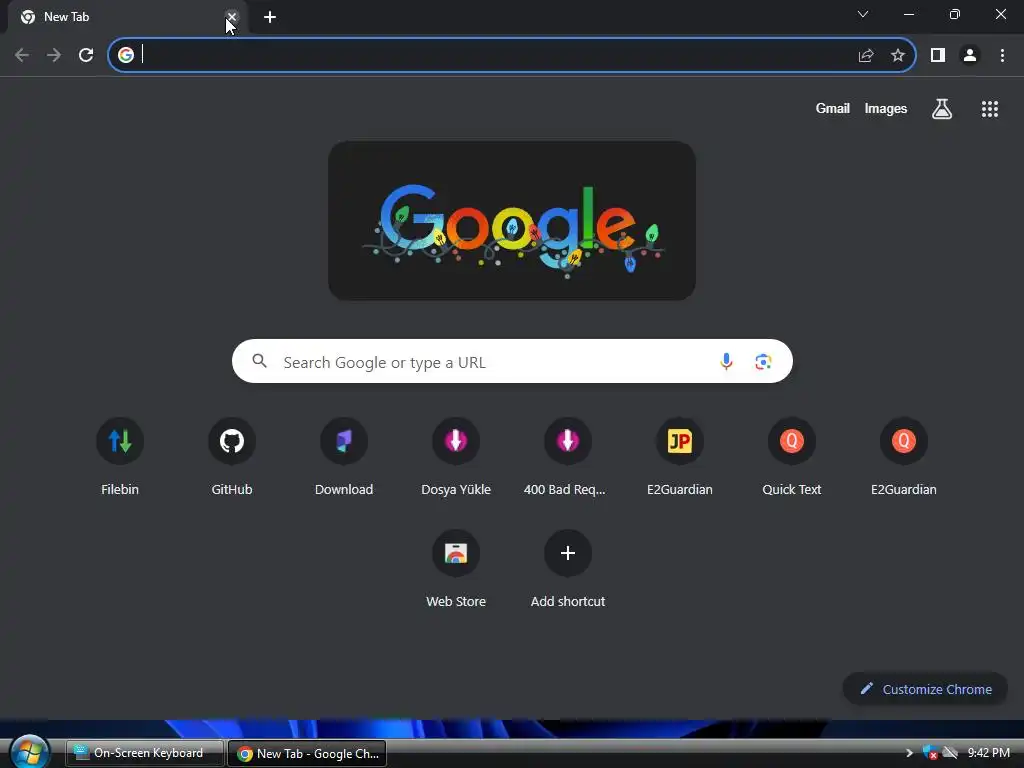
Task: Open a new tab with plus button
Action: (270, 17)
